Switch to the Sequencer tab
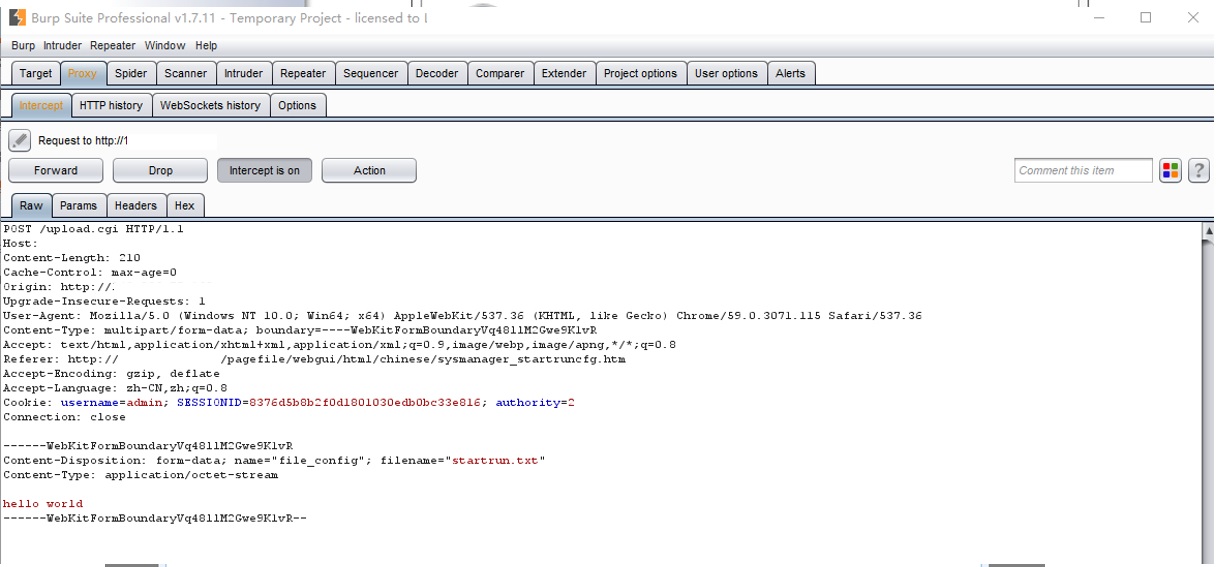The image size is (1219, 567). tap(371, 74)
